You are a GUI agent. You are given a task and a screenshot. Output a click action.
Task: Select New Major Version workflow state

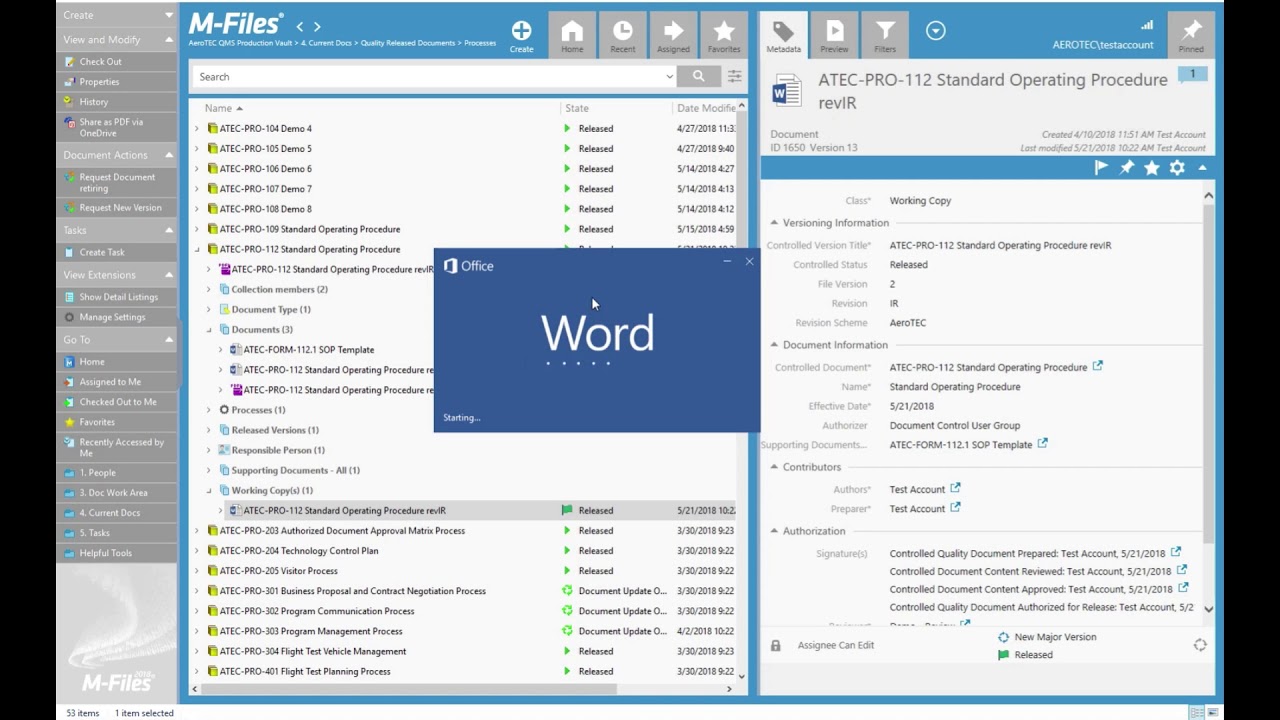click(x=1055, y=636)
